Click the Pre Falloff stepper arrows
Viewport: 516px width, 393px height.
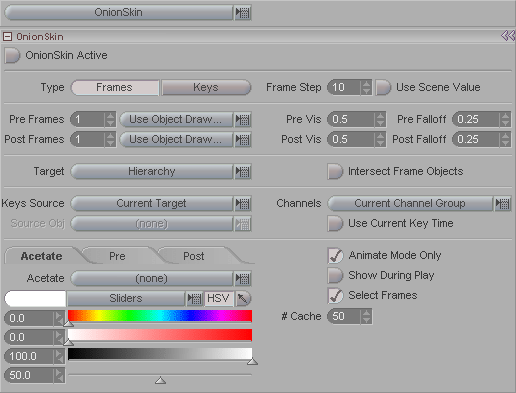point(505,119)
